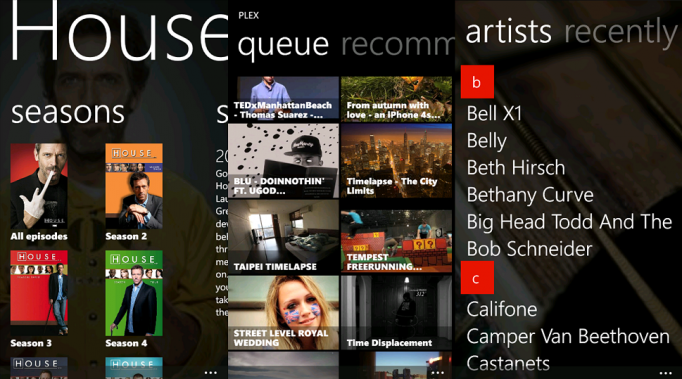682x379 pixels.
Task: Switch to the recently pivot tab
Action: (x=621, y=32)
